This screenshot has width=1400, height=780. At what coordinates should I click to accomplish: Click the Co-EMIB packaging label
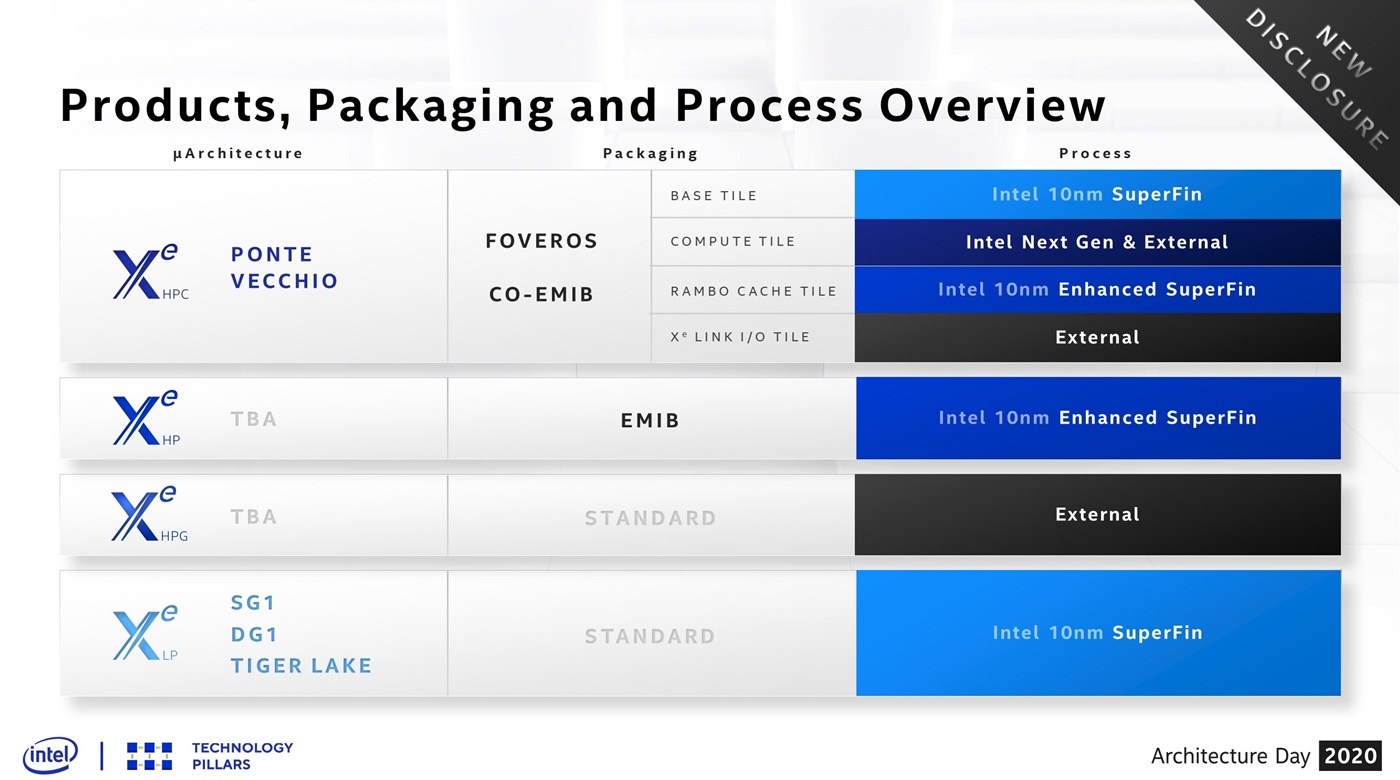[541, 295]
